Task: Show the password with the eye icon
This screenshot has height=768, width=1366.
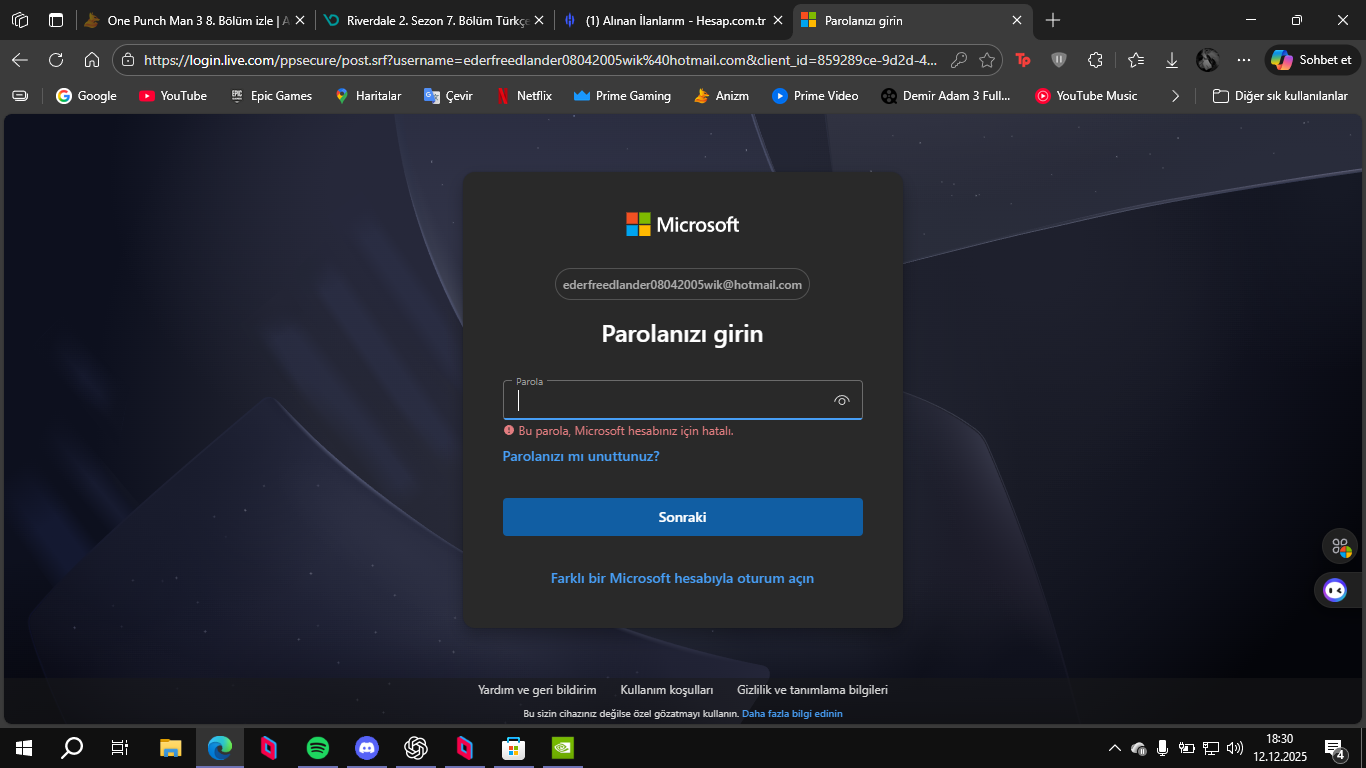Action: coord(842,401)
